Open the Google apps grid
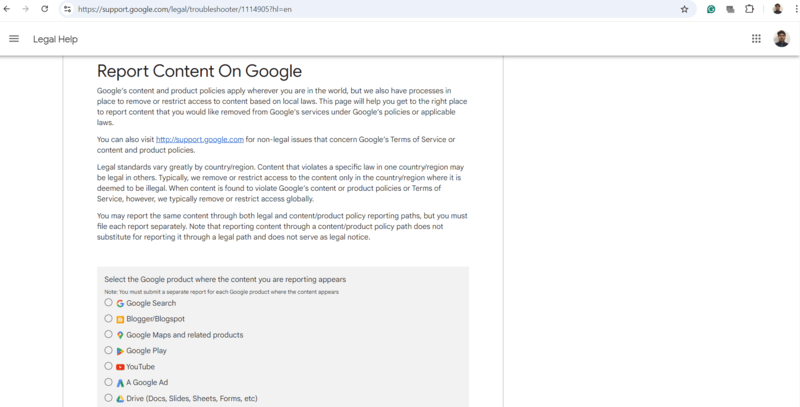 click(x=756, y=39)
